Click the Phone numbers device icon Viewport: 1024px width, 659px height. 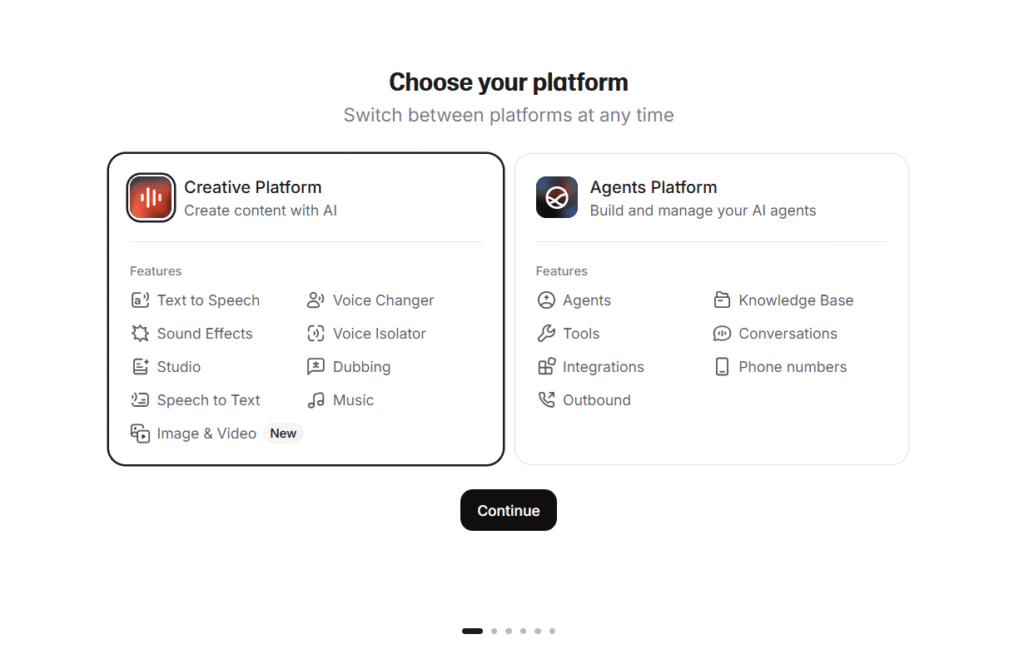coord(722,367)
